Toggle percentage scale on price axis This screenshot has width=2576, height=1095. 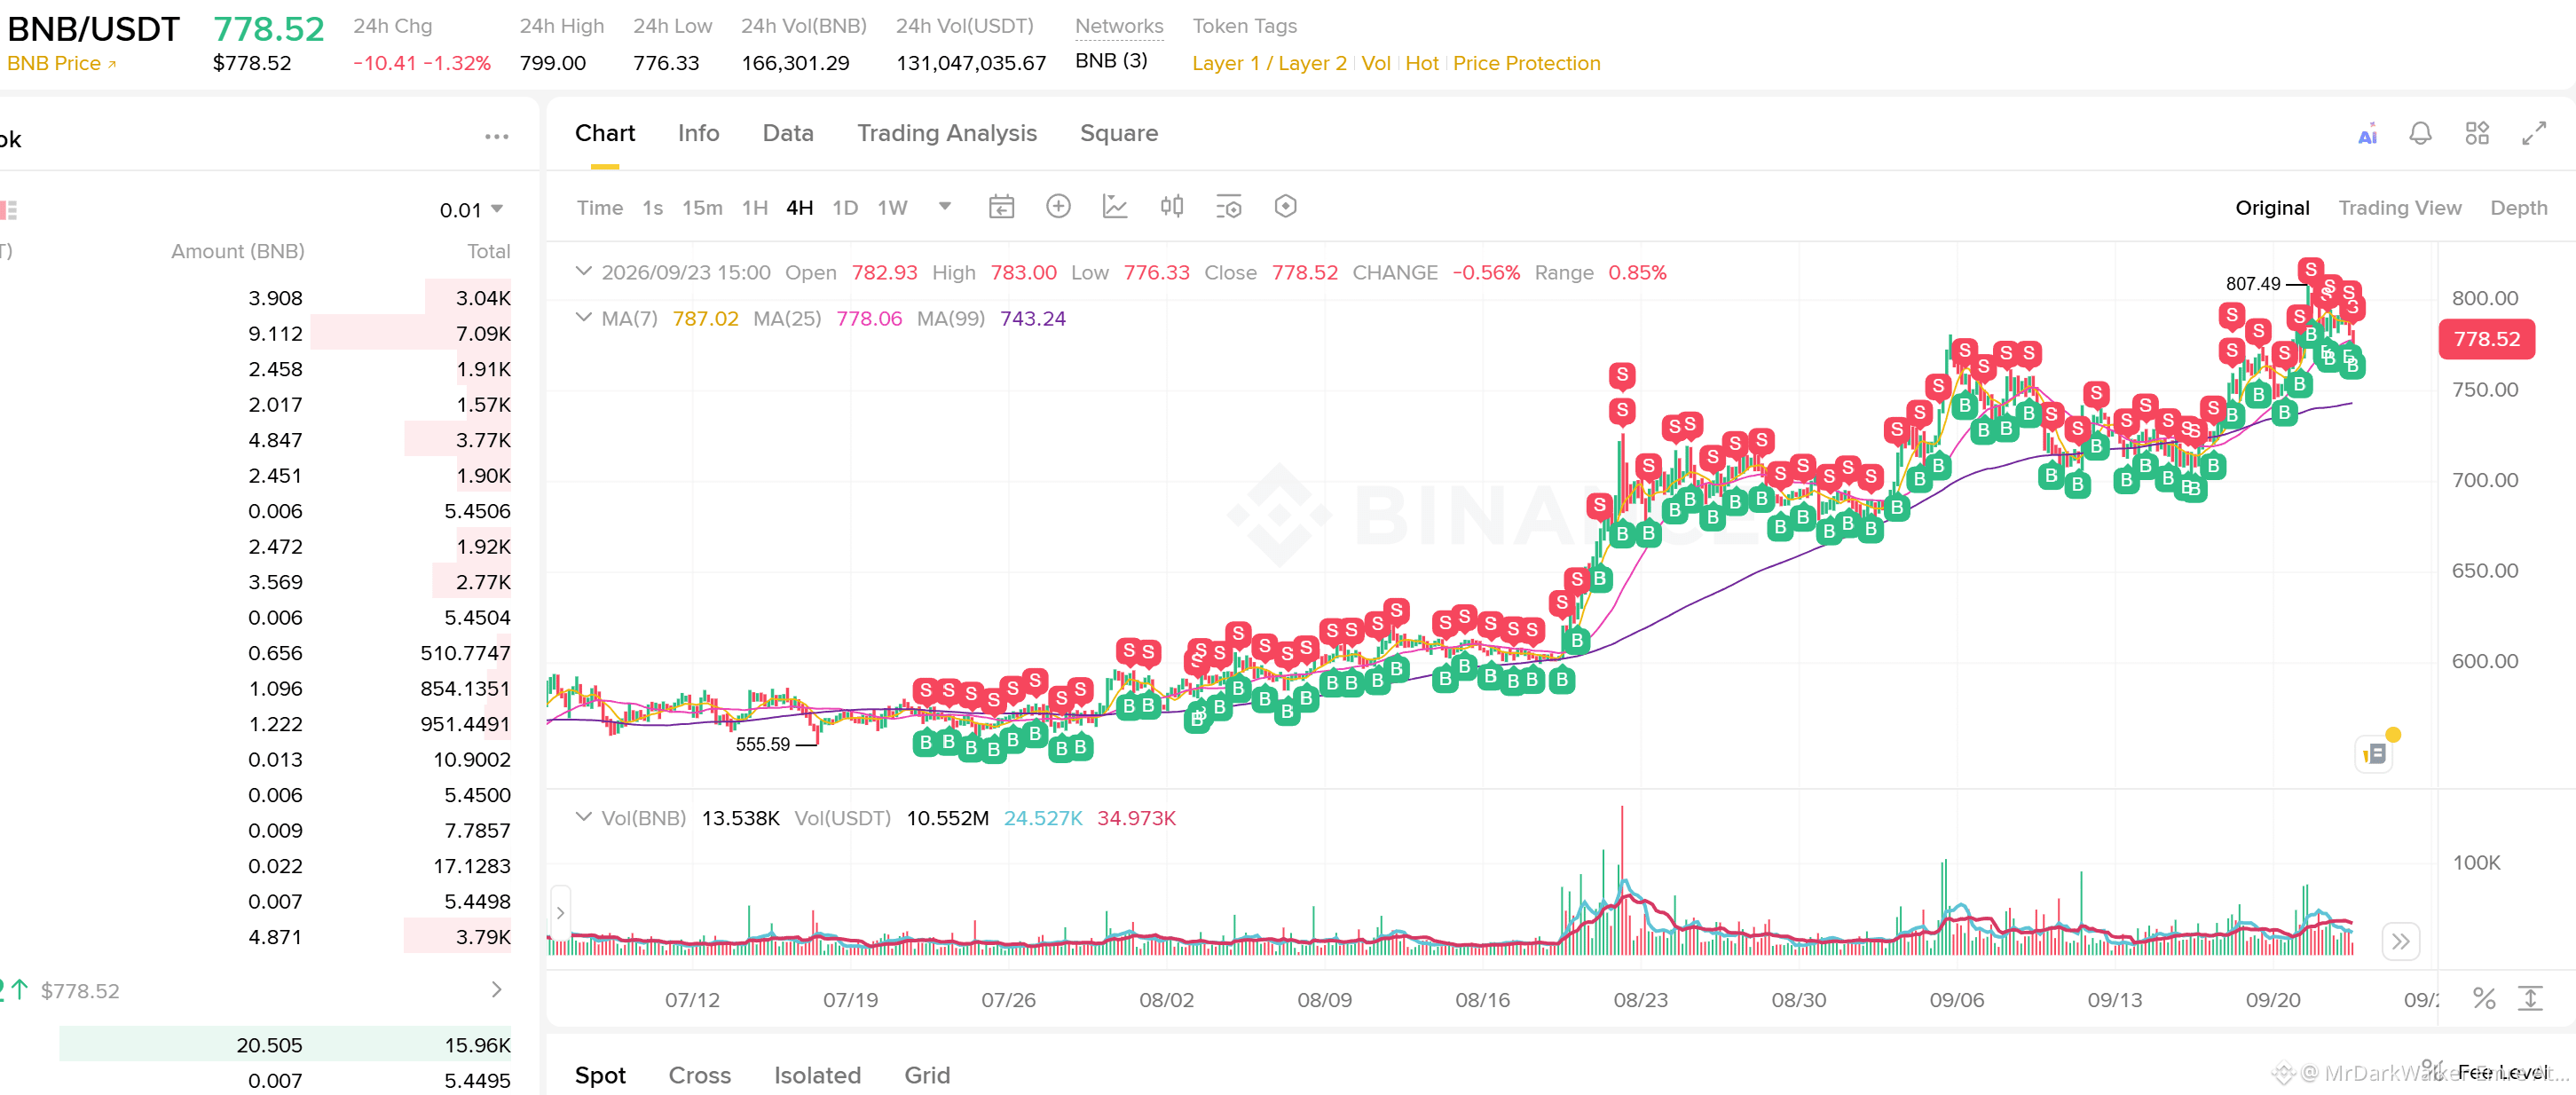coord(2484,998)
